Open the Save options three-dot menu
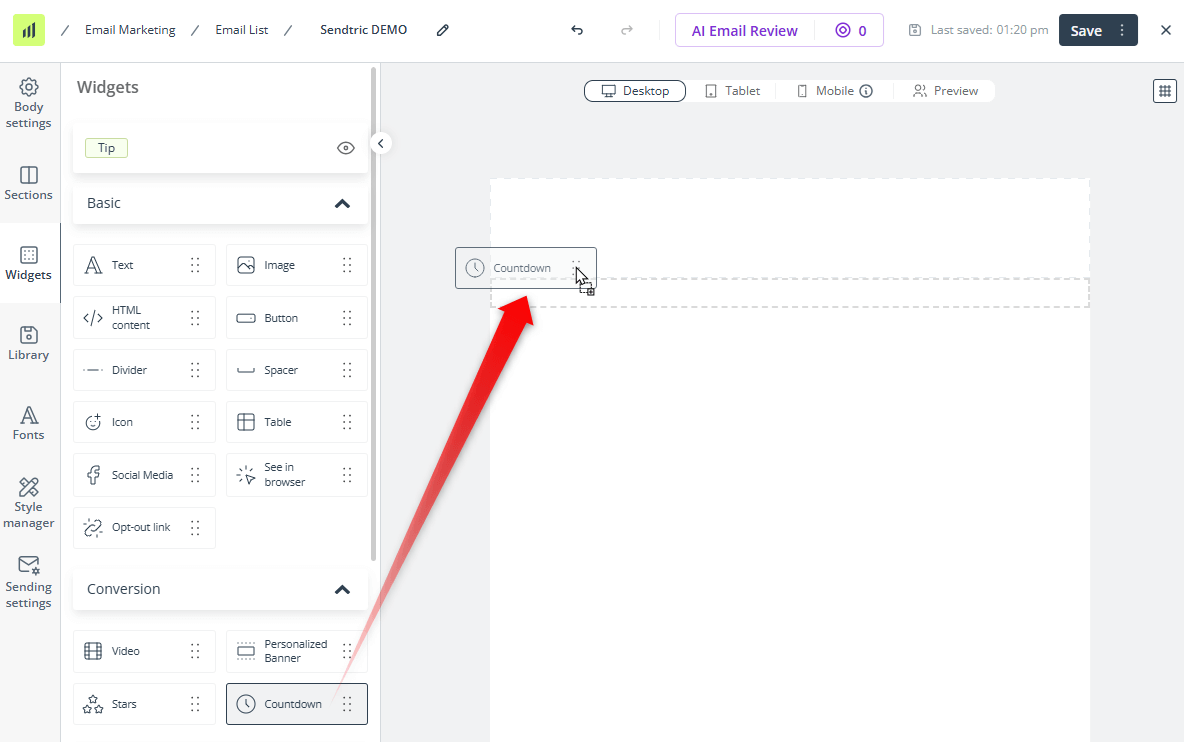The height and width of the screenshot is (742, 1184). [x=1122, y=30]
